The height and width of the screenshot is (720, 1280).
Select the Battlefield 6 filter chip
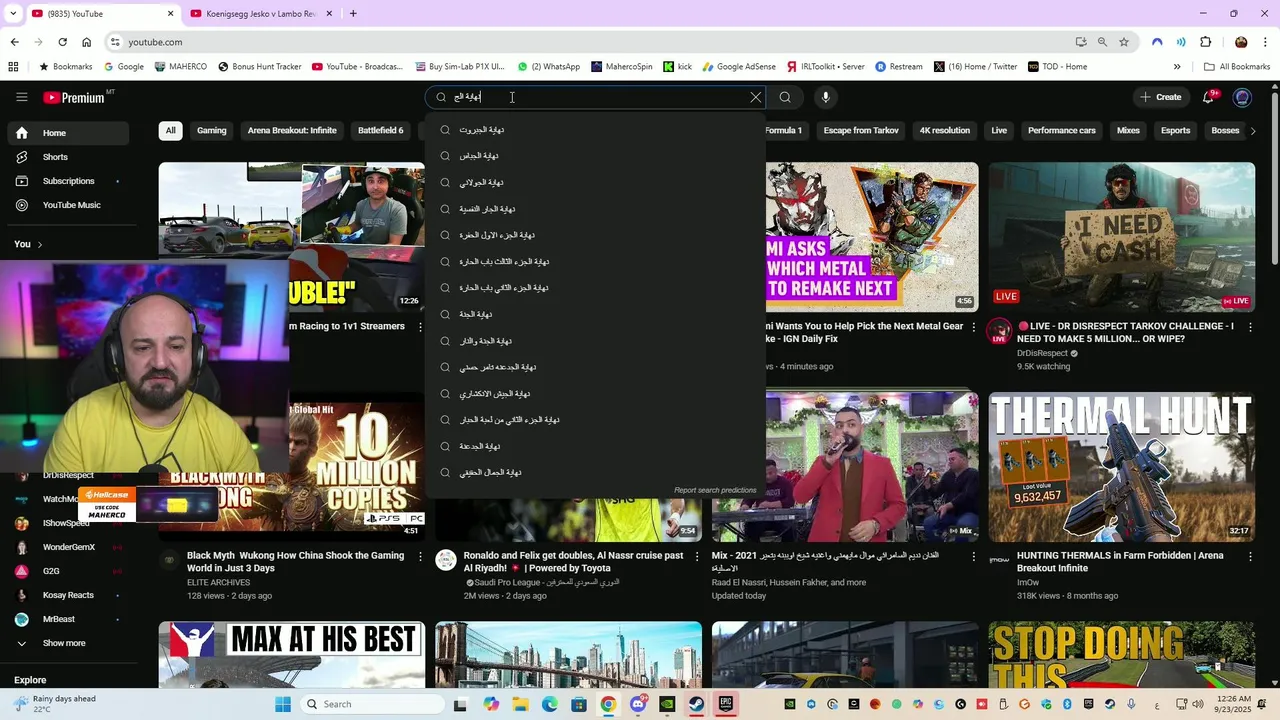click(380, 130)
